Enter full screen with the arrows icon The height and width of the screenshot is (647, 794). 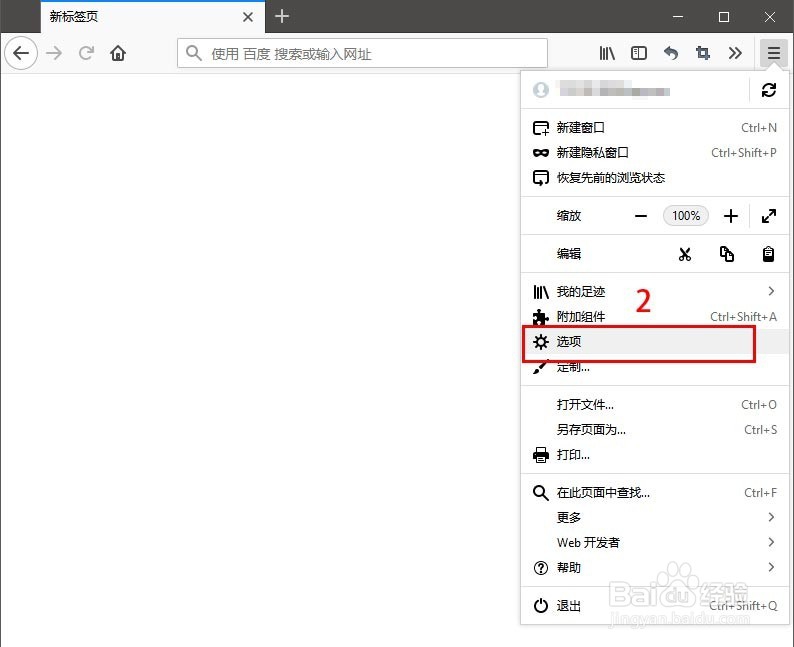[x=769, y=216]
